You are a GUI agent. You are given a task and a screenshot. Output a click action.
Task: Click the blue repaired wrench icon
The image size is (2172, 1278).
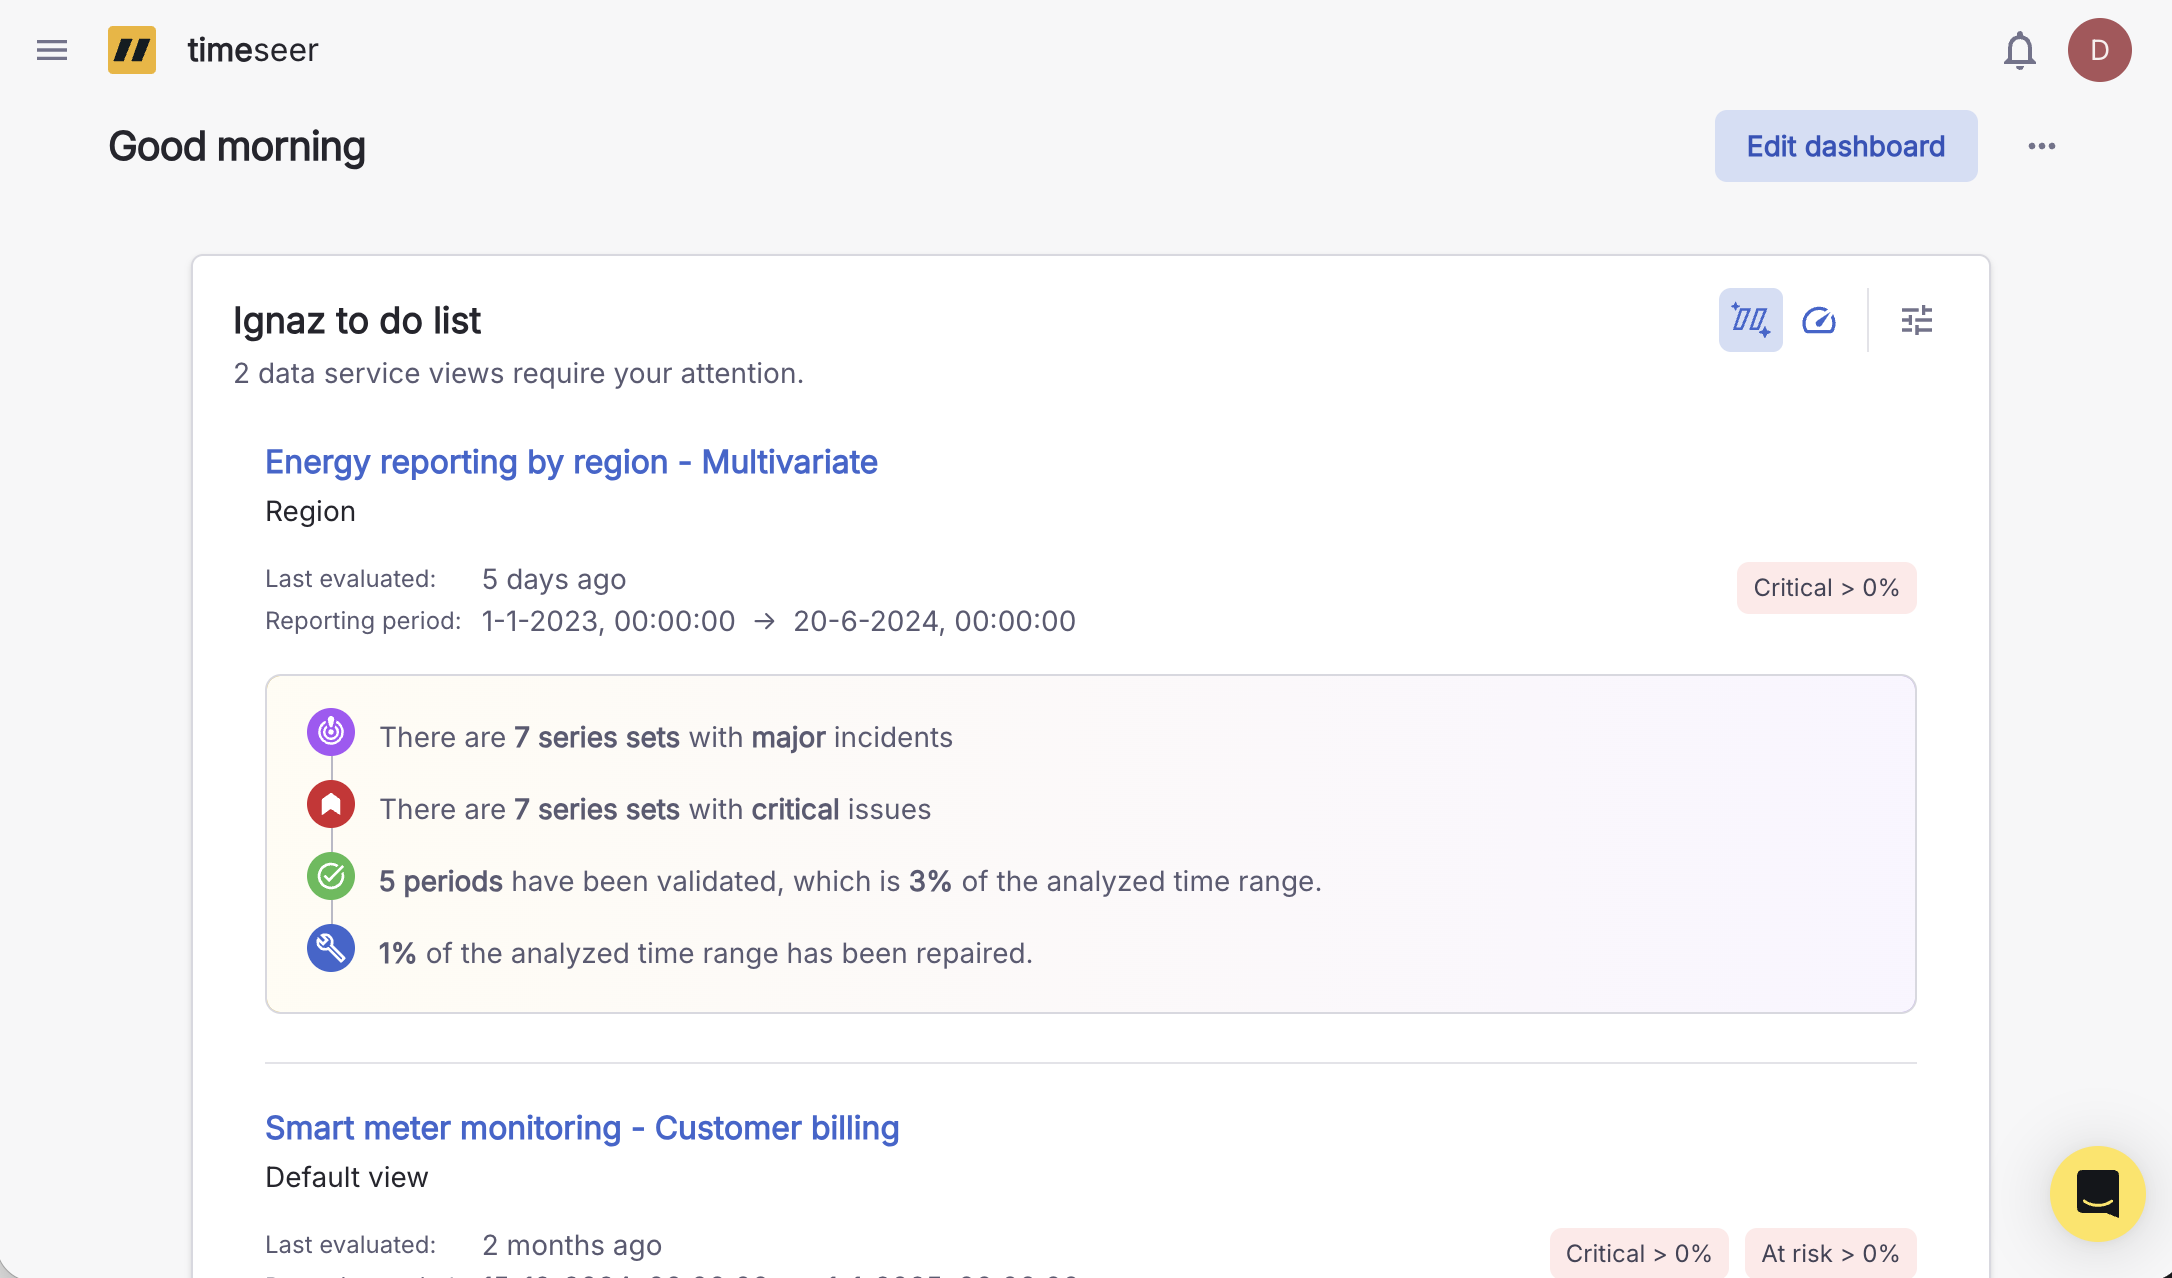[x=331, y=949]
